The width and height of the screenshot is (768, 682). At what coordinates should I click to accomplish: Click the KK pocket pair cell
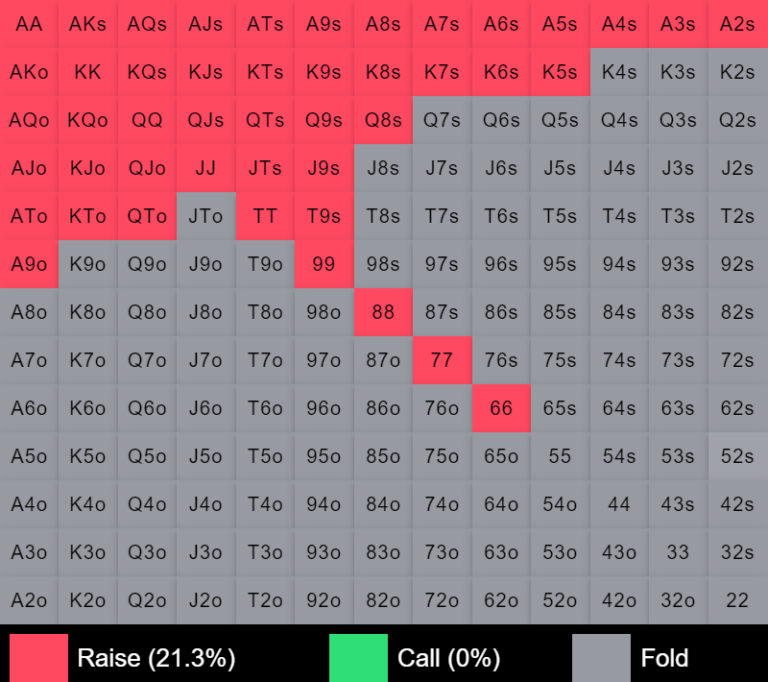88,72
